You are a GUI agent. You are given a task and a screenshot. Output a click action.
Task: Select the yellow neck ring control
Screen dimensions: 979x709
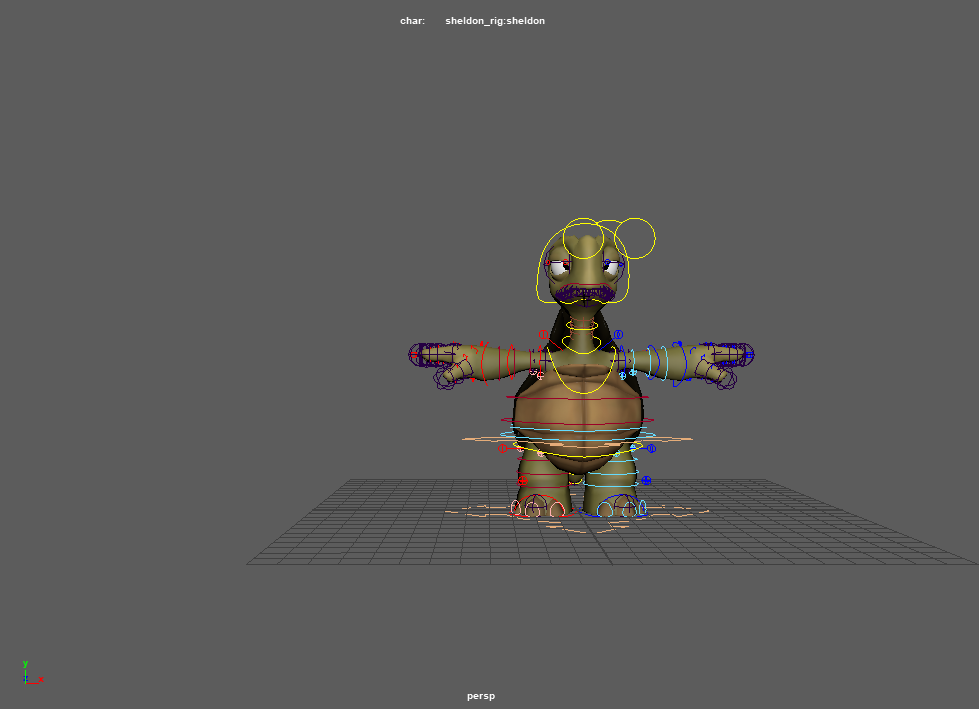(581, 324)
